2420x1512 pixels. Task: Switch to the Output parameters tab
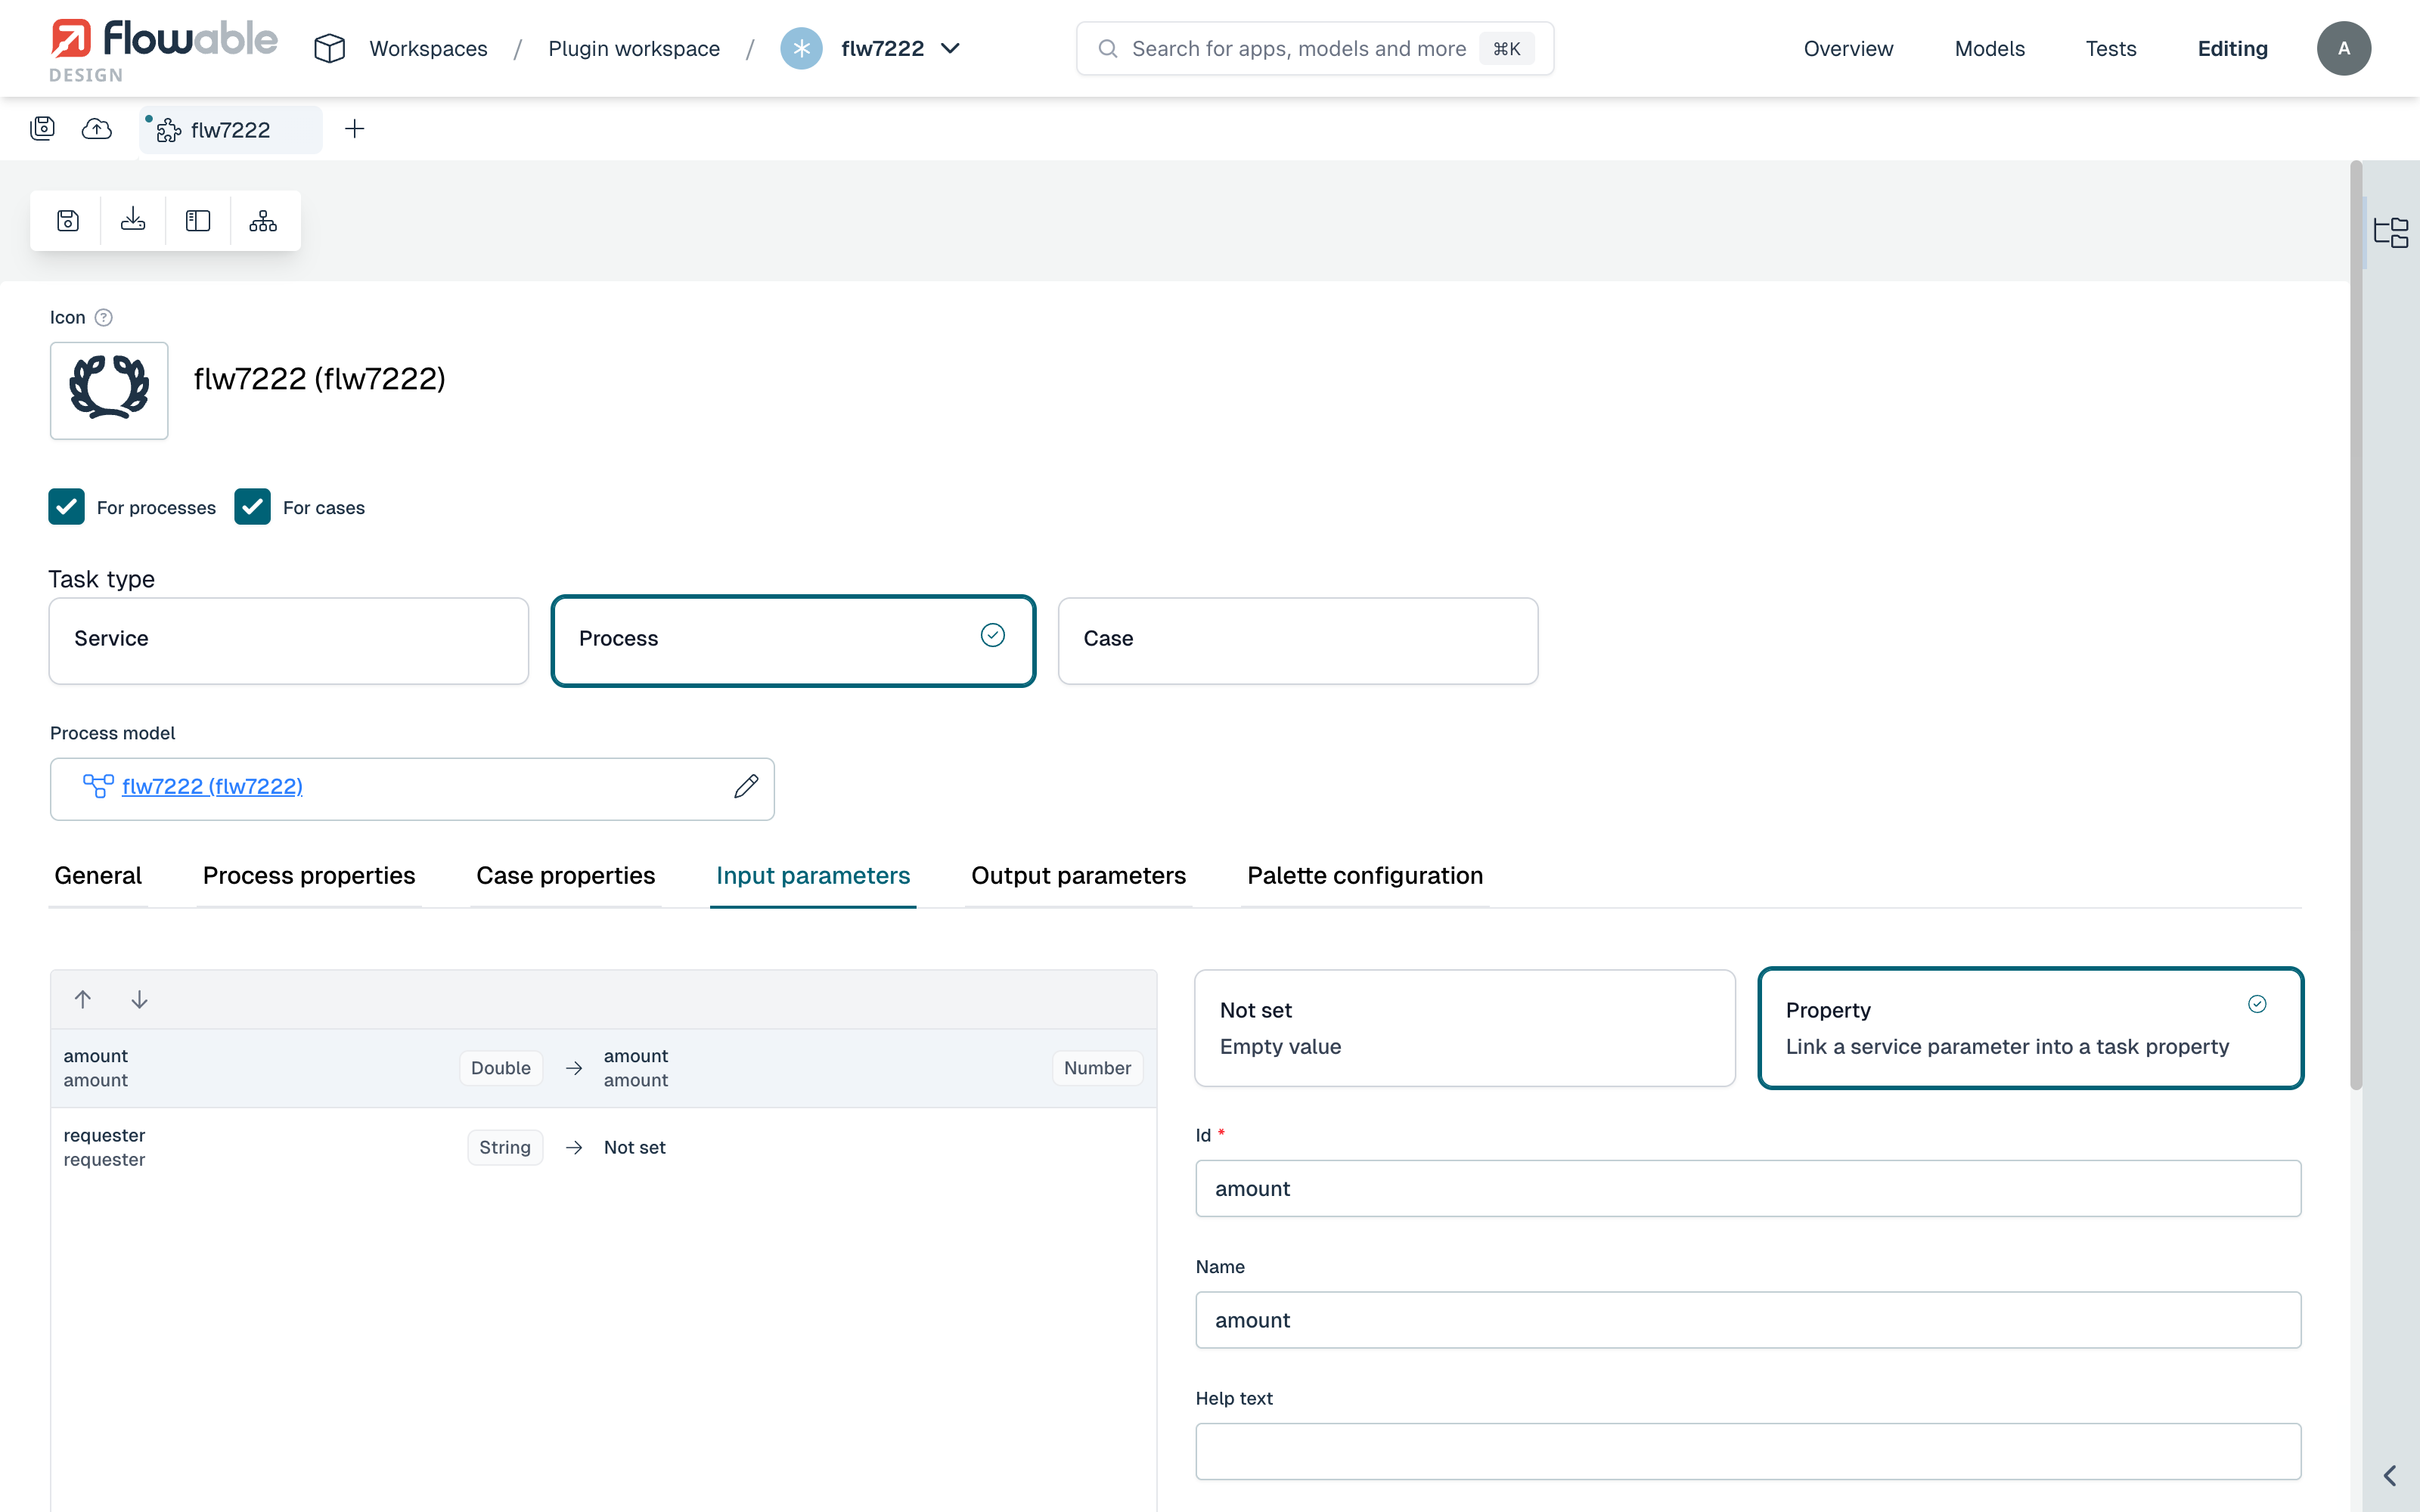(x=1078, y=876)
